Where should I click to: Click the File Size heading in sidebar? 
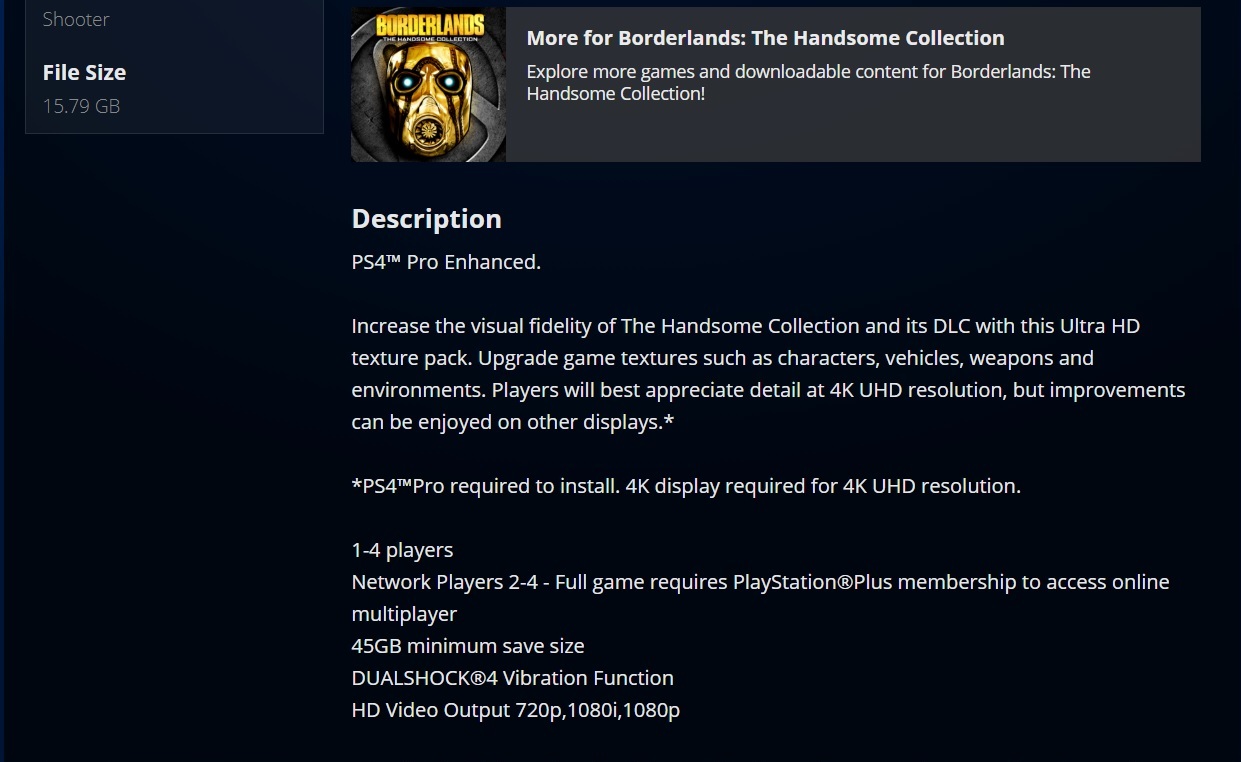pos(84,72)
